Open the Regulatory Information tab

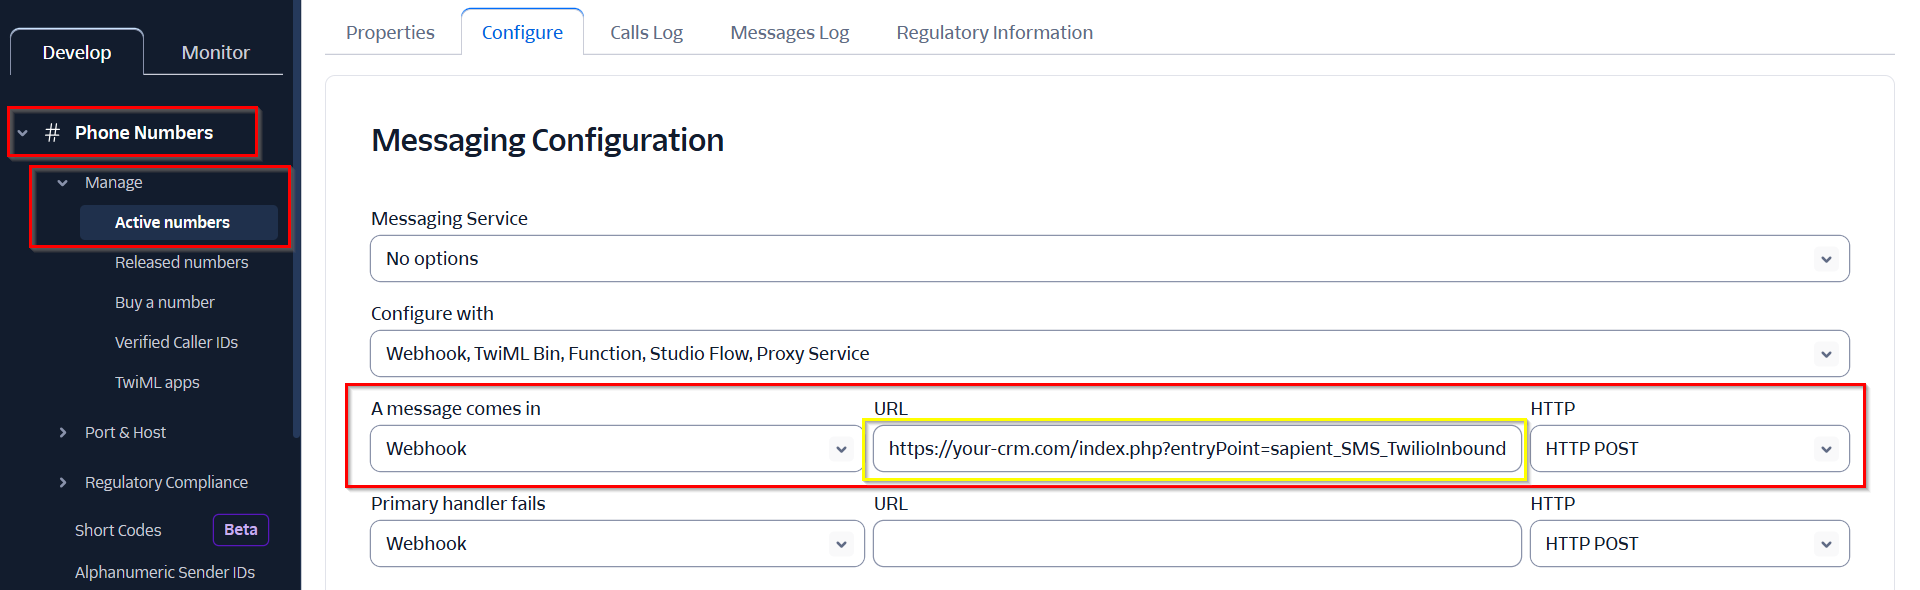[994, 32]
